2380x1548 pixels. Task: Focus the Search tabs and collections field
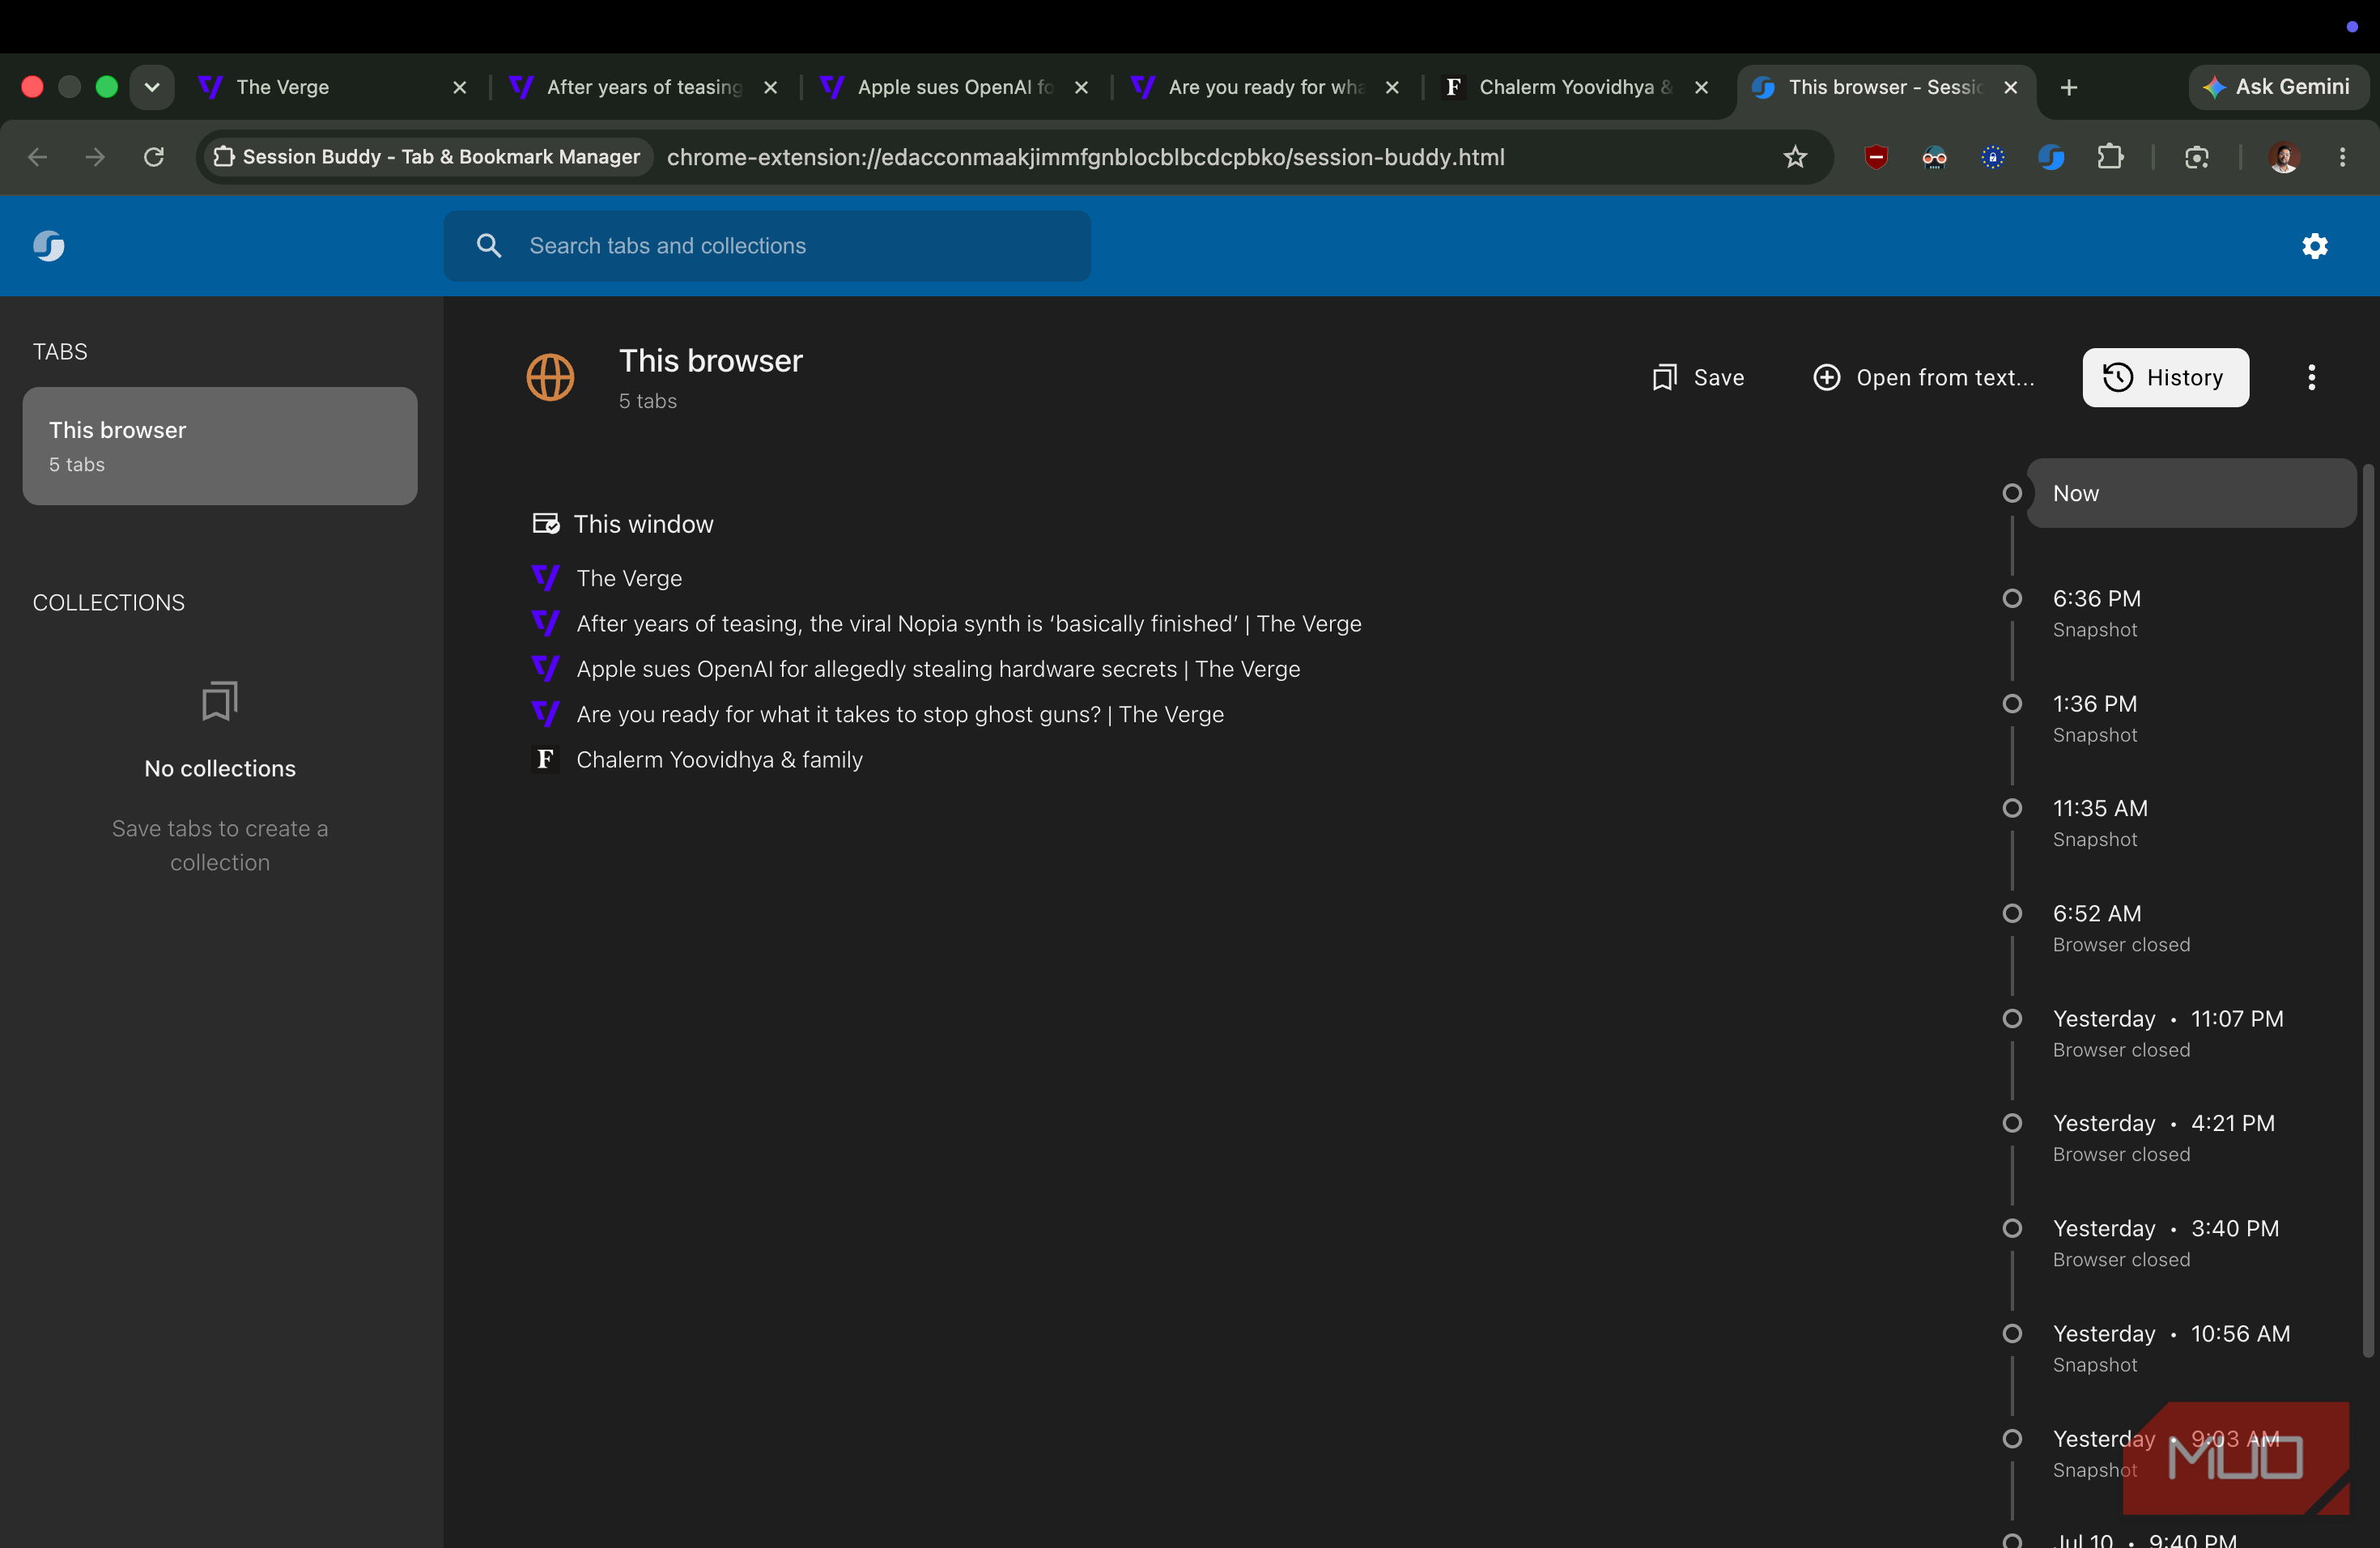coord(767,245)
